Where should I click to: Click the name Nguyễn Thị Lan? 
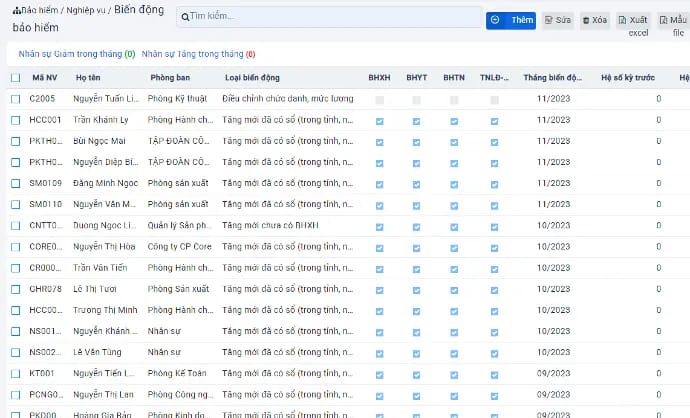[103, 394]
